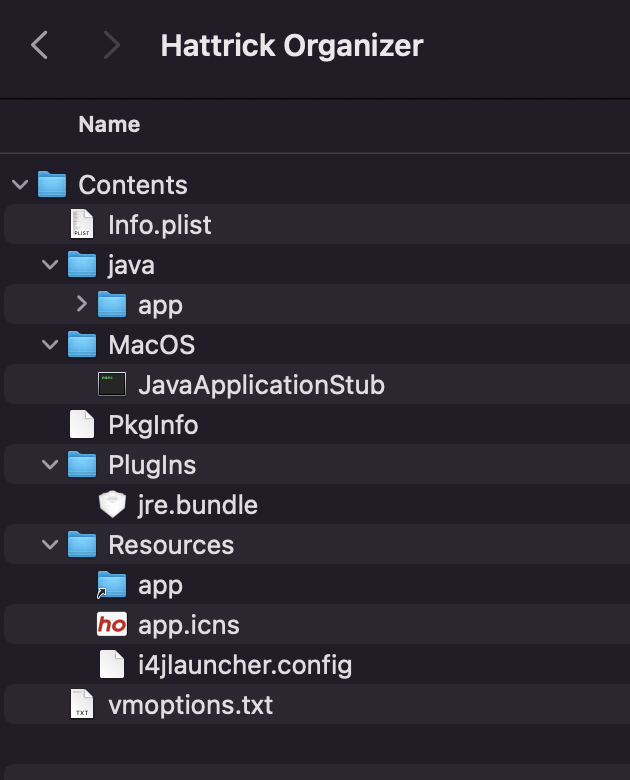The height and width of the screenshot is (780, 630).
Task: Select the 'java' folder name
Action: (x=131, y=265)
